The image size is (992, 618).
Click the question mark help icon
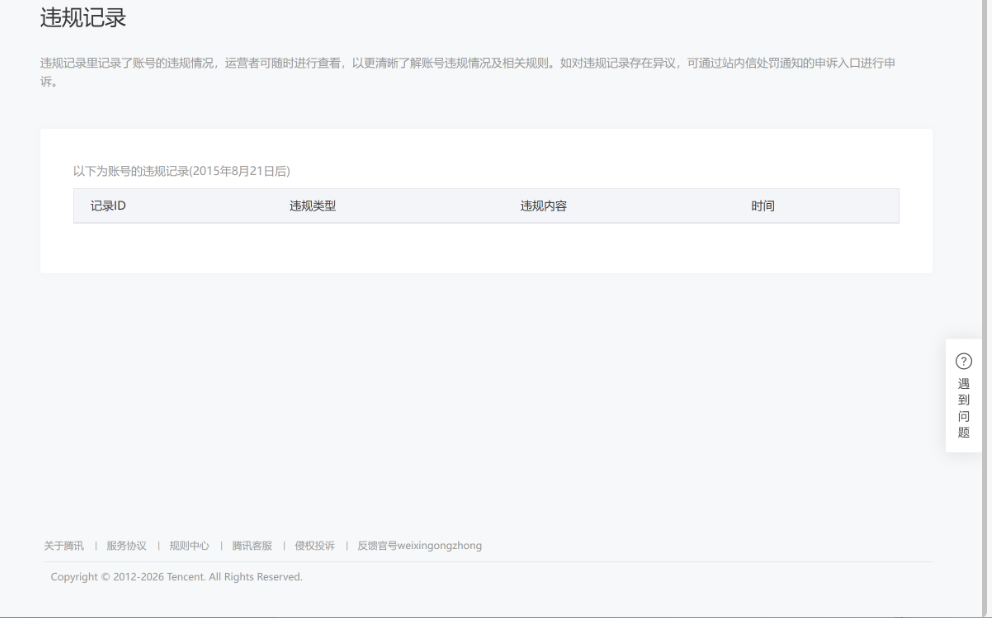coord(963,361)
